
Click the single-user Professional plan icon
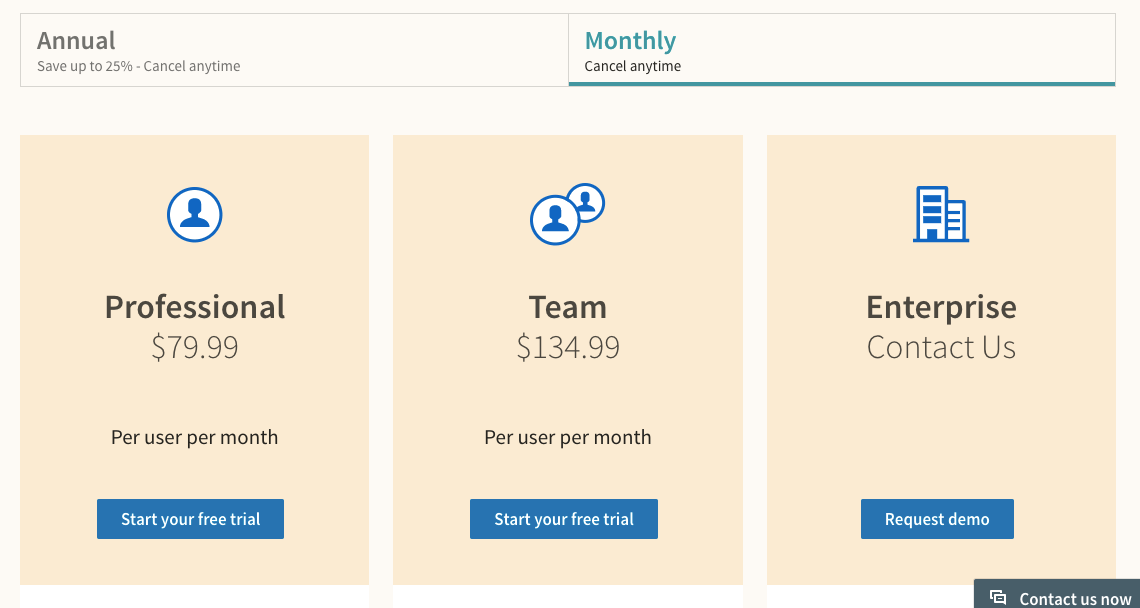point(194,214)
